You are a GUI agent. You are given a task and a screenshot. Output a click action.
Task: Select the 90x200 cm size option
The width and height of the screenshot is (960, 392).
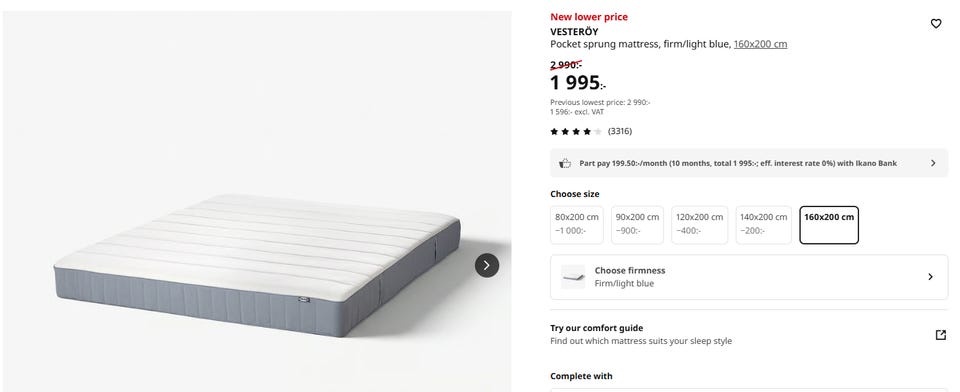point(637,225)
